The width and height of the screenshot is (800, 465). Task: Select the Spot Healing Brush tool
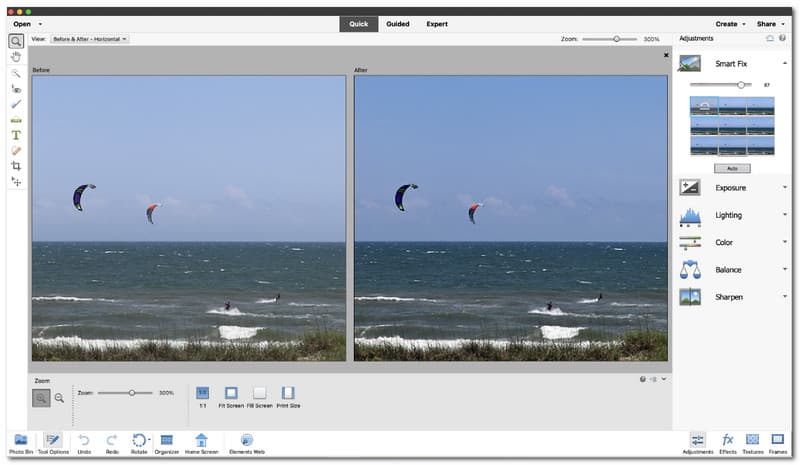point(16,151)
